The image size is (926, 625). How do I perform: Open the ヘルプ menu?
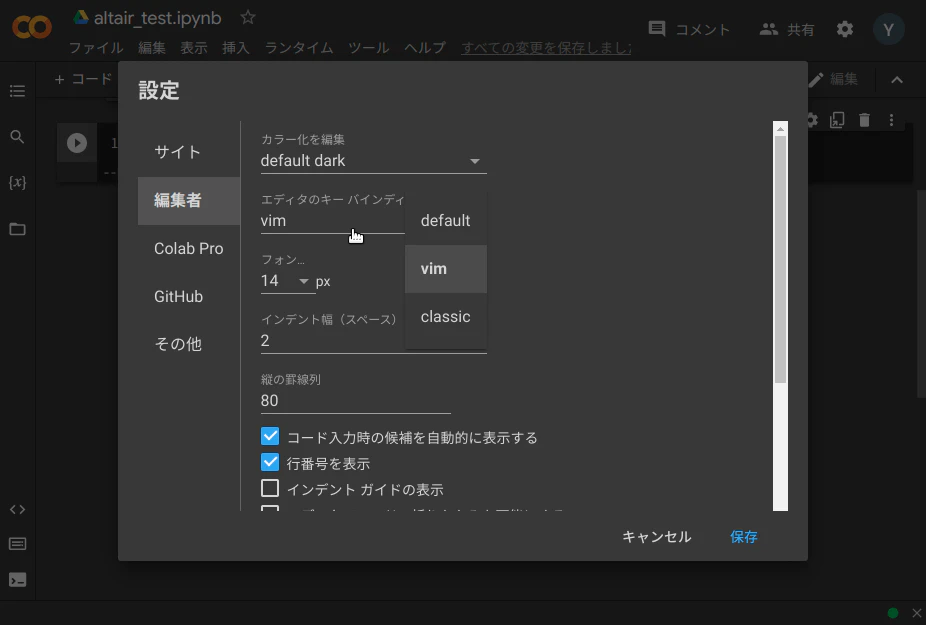(x=425, y=48)
